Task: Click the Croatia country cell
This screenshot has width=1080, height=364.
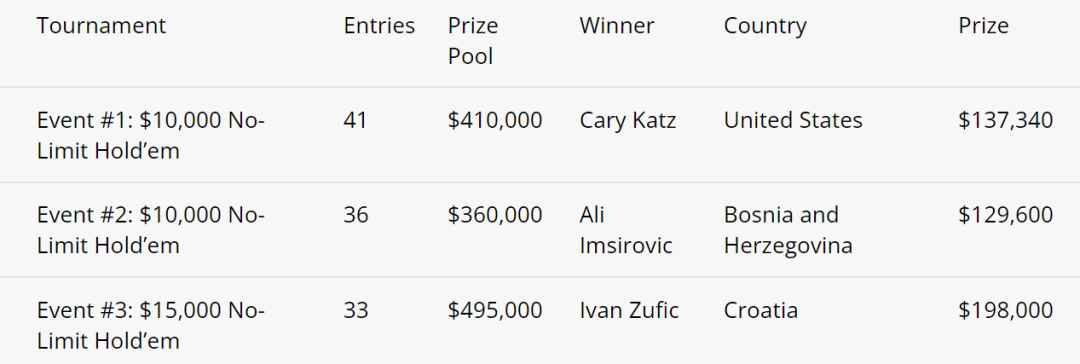Action: pyautogui.click(x=760, y=310)
